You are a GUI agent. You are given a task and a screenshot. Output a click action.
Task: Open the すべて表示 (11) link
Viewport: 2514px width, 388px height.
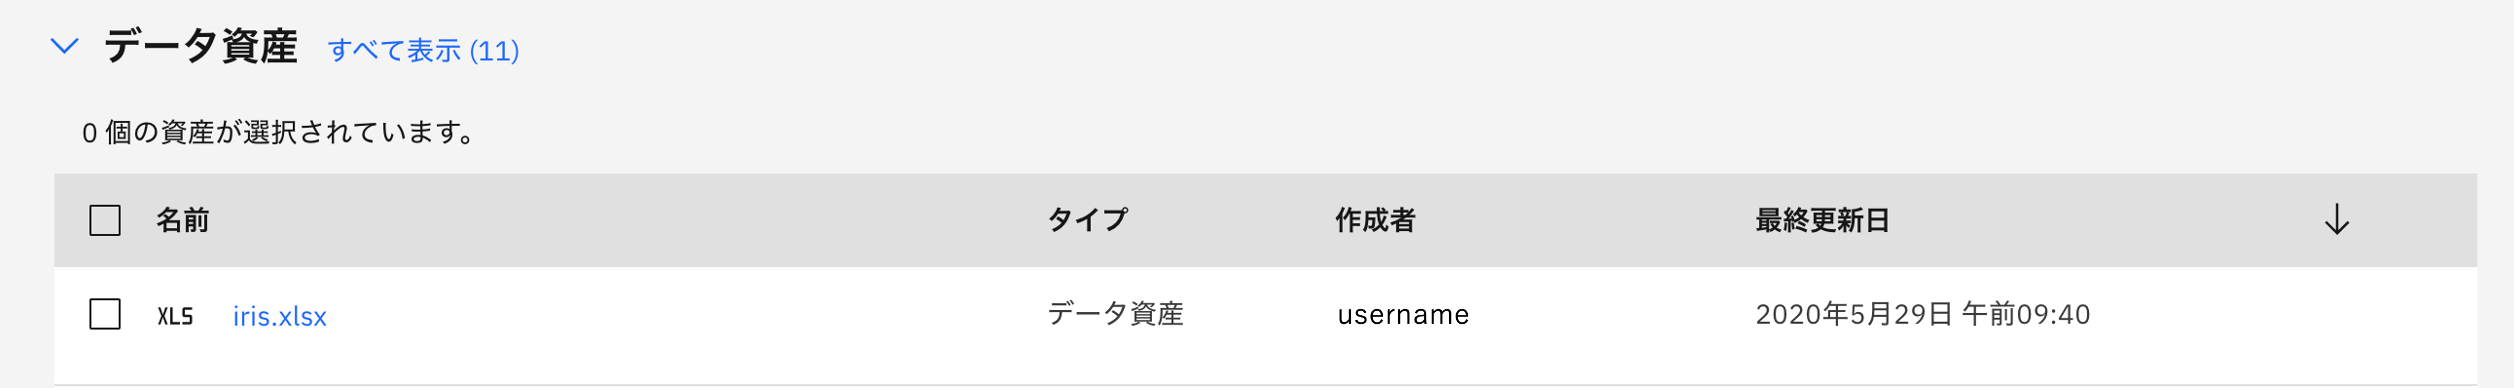[x=423, y=50]
